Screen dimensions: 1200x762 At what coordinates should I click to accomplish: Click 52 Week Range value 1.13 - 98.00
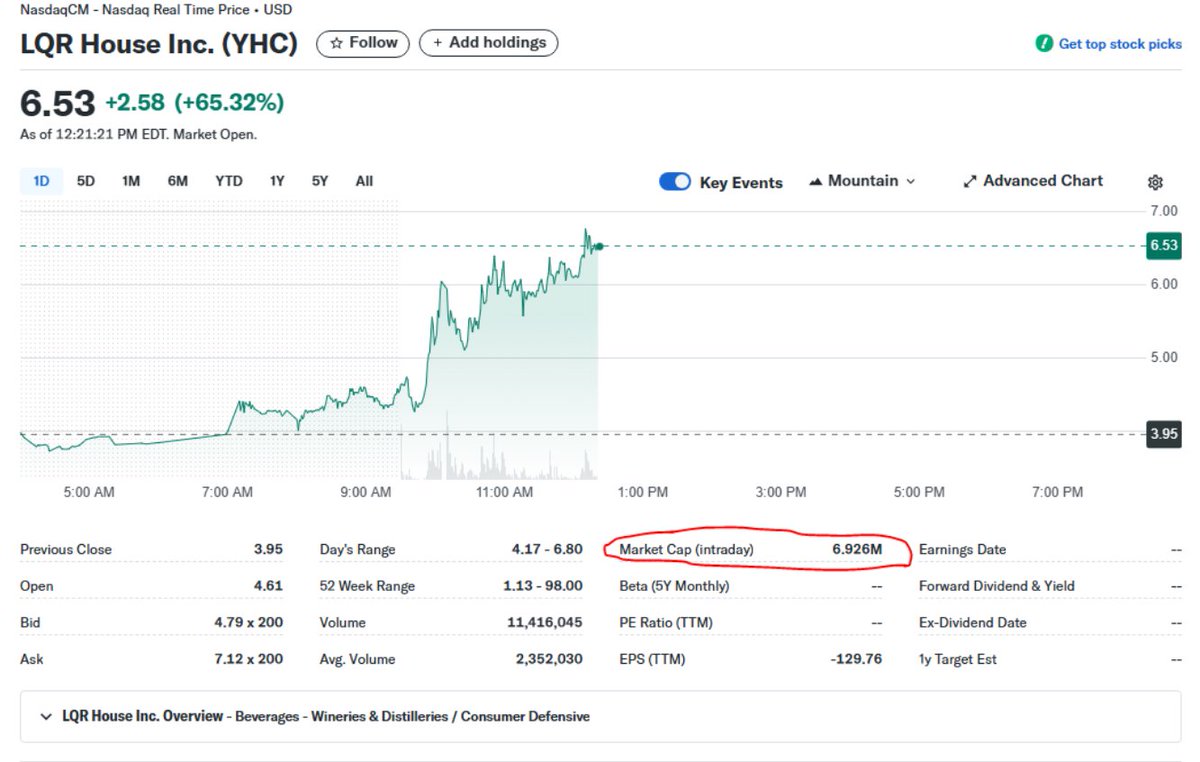542,586
